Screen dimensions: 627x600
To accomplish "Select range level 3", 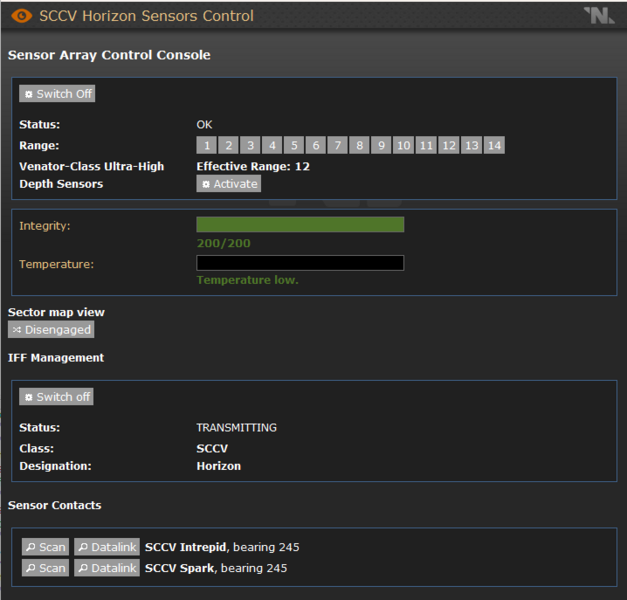I will pyautogui.click(x=250, y=146).
